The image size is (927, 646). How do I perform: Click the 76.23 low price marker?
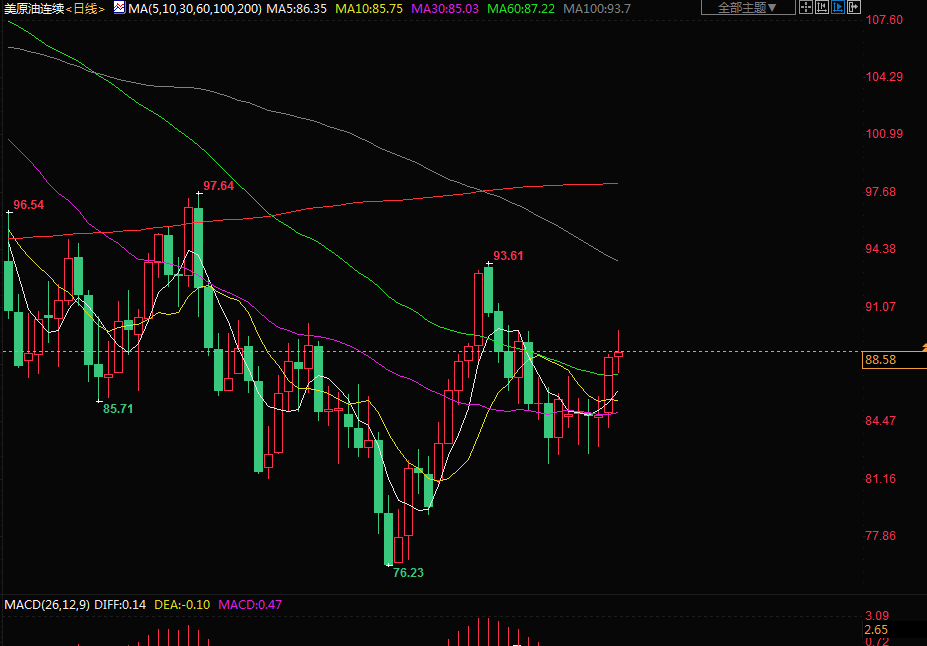pos(408,573)
